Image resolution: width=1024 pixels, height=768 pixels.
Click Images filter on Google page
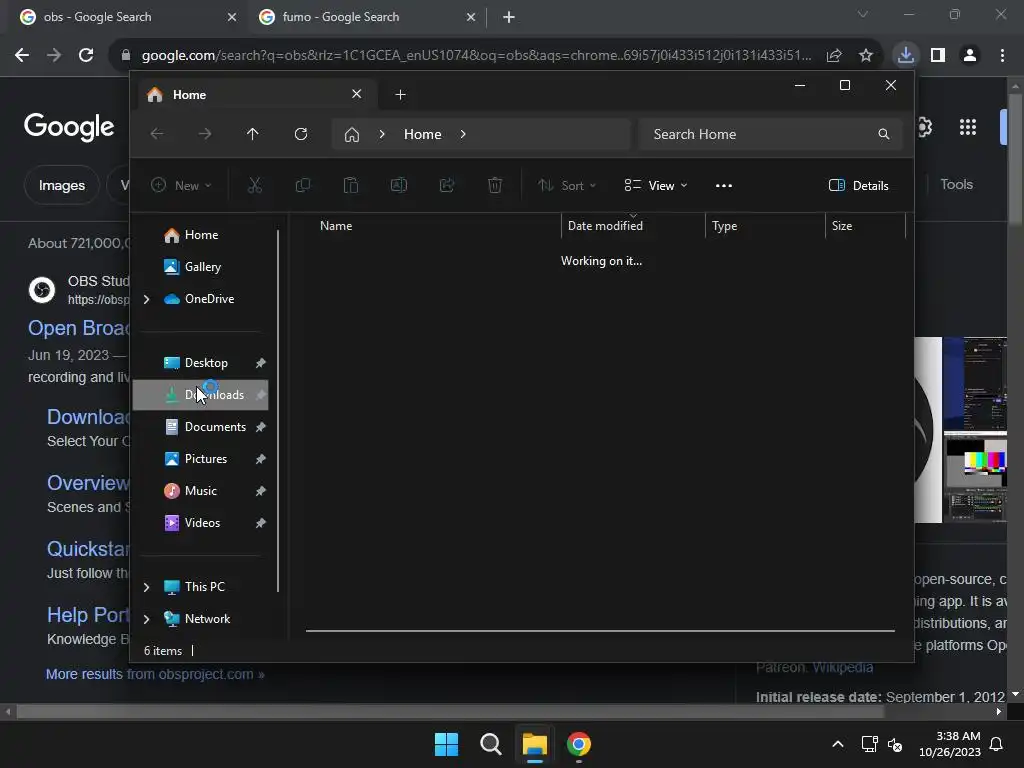click(x=61, y=185)
